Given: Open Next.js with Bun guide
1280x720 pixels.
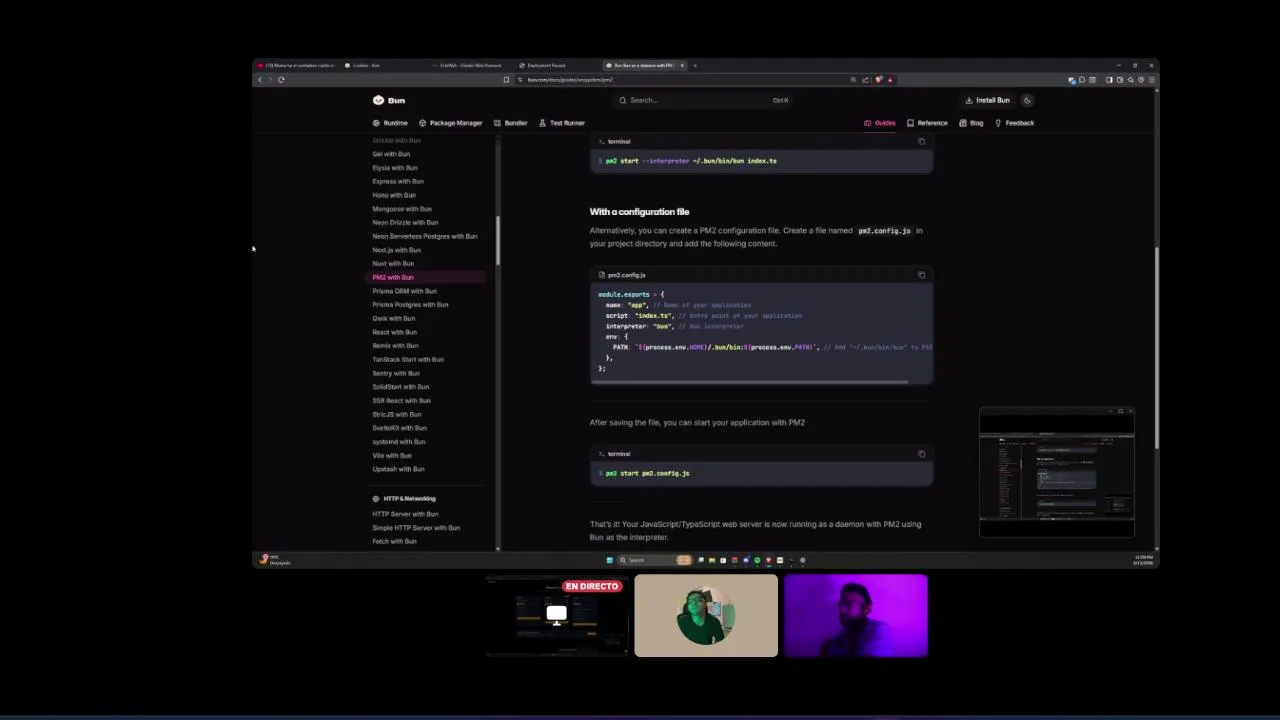Looking at the screenshot, I should point(396,250).
